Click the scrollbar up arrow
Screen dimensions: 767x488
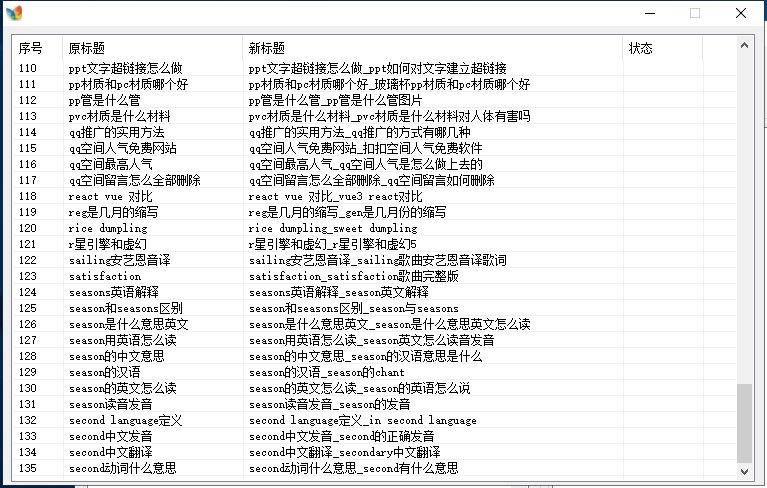click(x=744, y=45)
